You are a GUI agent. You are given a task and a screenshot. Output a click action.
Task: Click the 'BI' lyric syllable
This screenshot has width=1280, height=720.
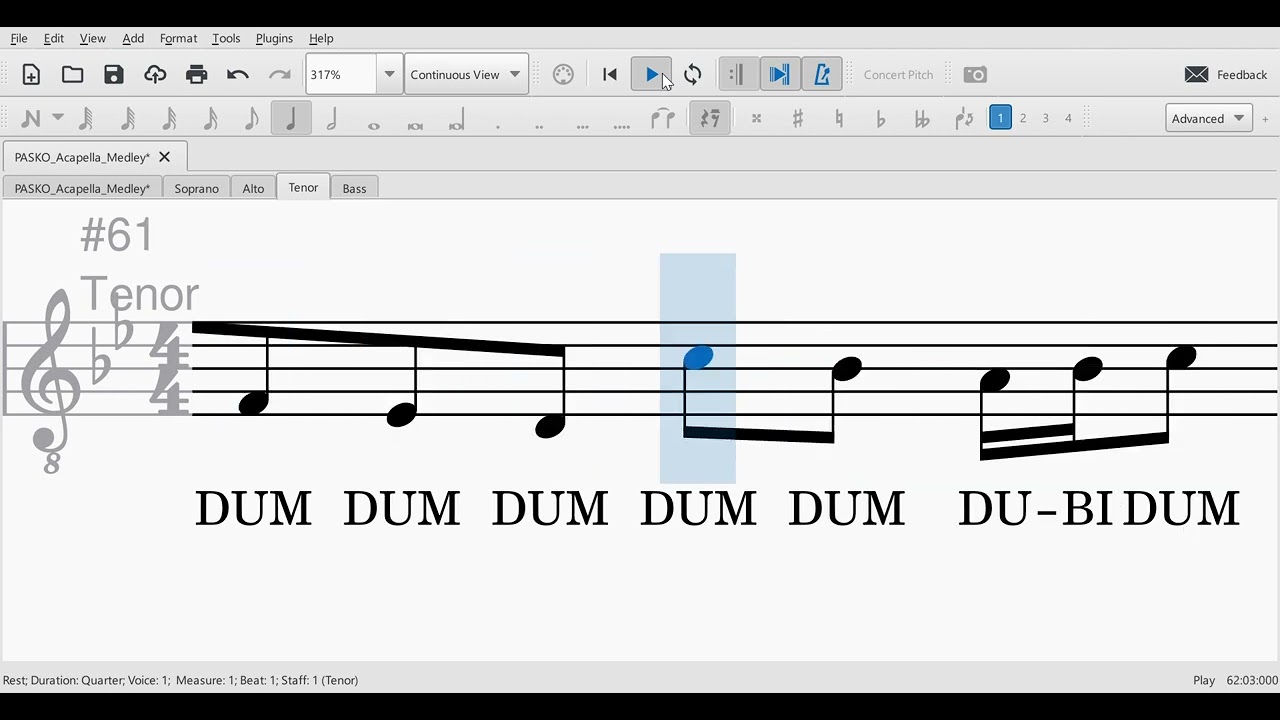click(1087, 509)
